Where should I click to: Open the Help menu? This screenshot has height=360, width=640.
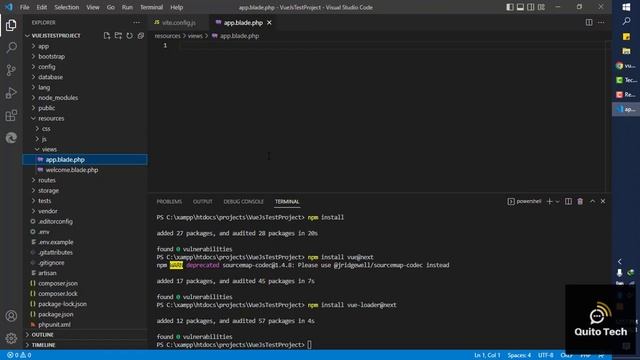(176, 7)
